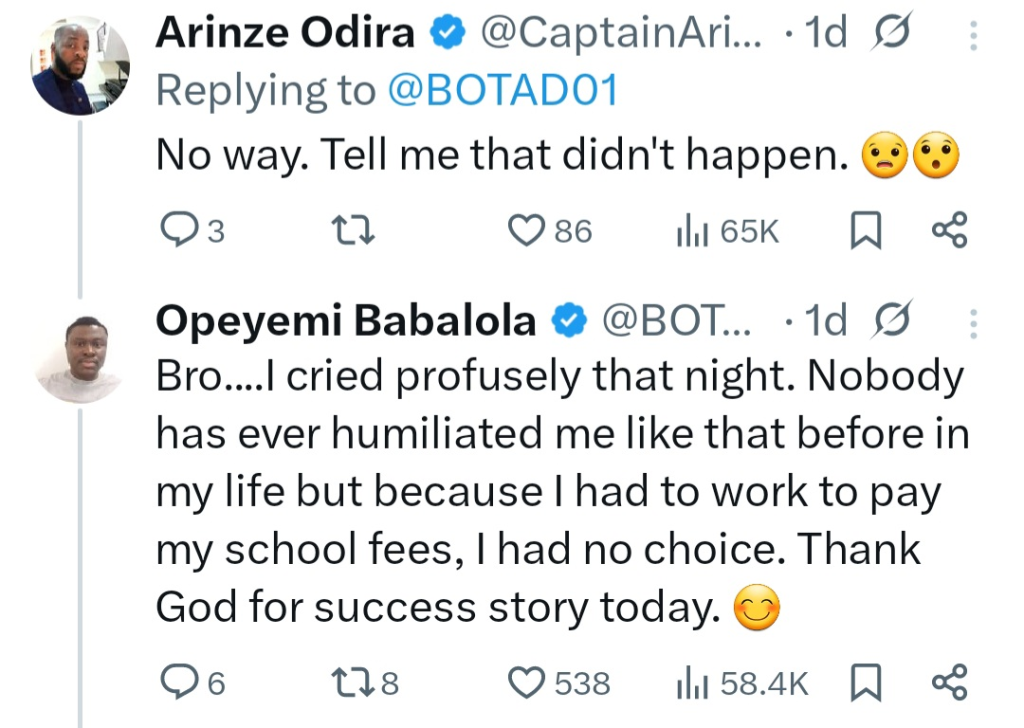Like Opeyemi Babalola's tweet with 538 likes
1024x728 pixels.
coord(525,683)
